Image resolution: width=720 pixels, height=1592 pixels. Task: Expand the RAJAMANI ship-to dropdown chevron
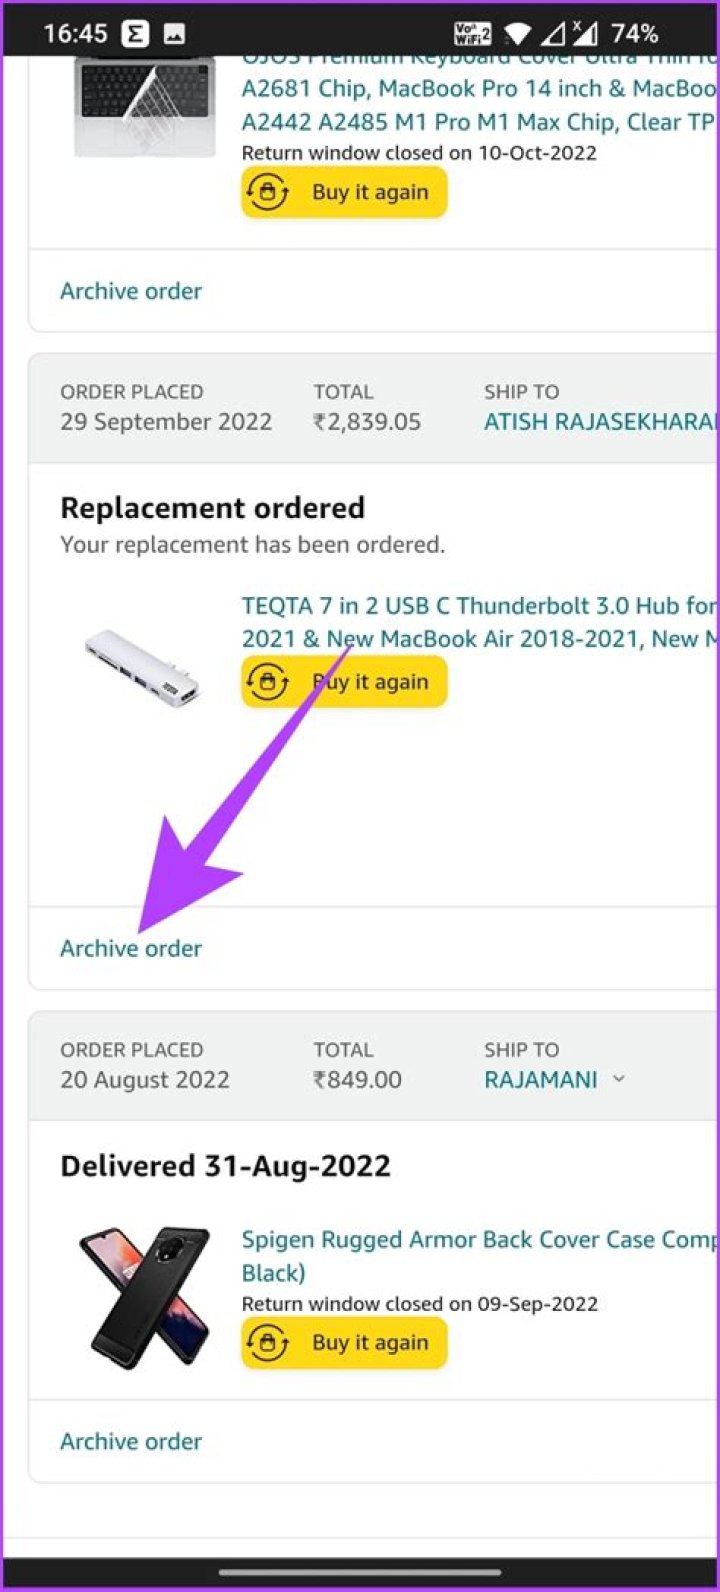click(x=619, y=1079)
